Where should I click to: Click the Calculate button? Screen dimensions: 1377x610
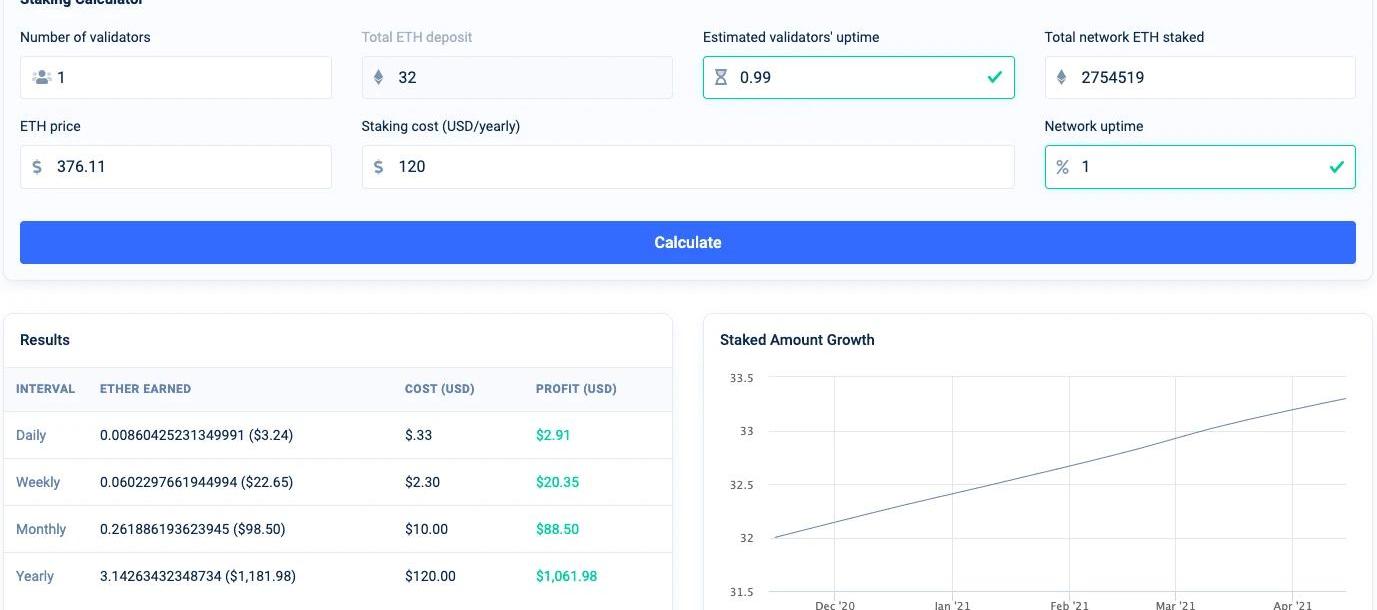688,242
